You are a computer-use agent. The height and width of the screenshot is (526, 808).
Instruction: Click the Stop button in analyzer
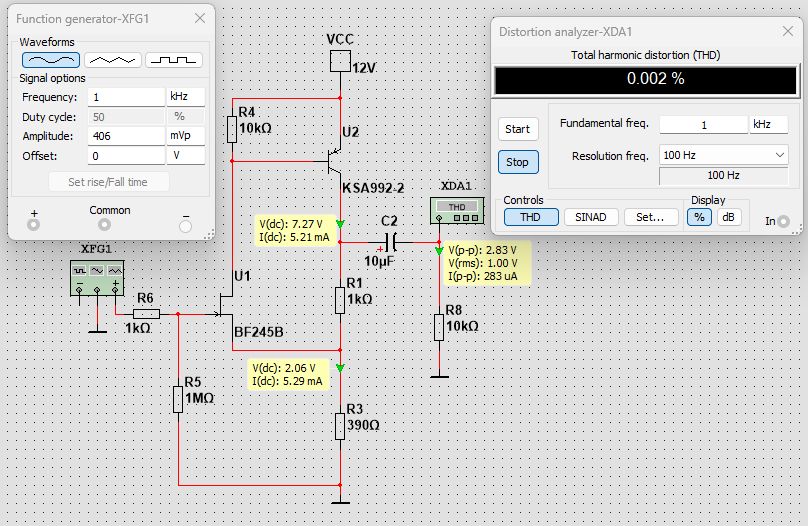click(x=518, y=162)
